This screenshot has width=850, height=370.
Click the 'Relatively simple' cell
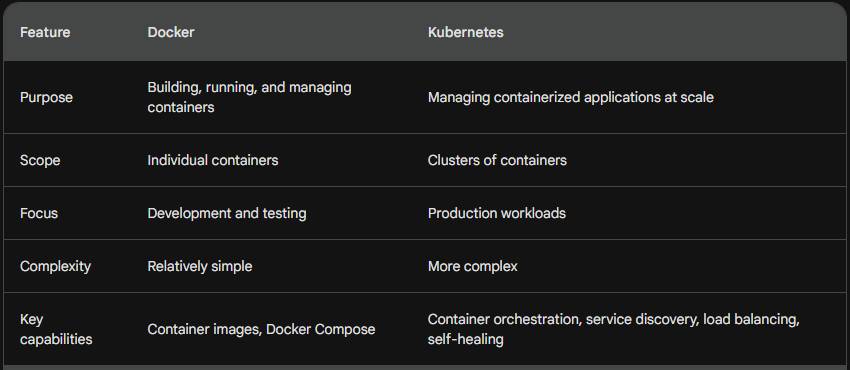click(199, 267)
